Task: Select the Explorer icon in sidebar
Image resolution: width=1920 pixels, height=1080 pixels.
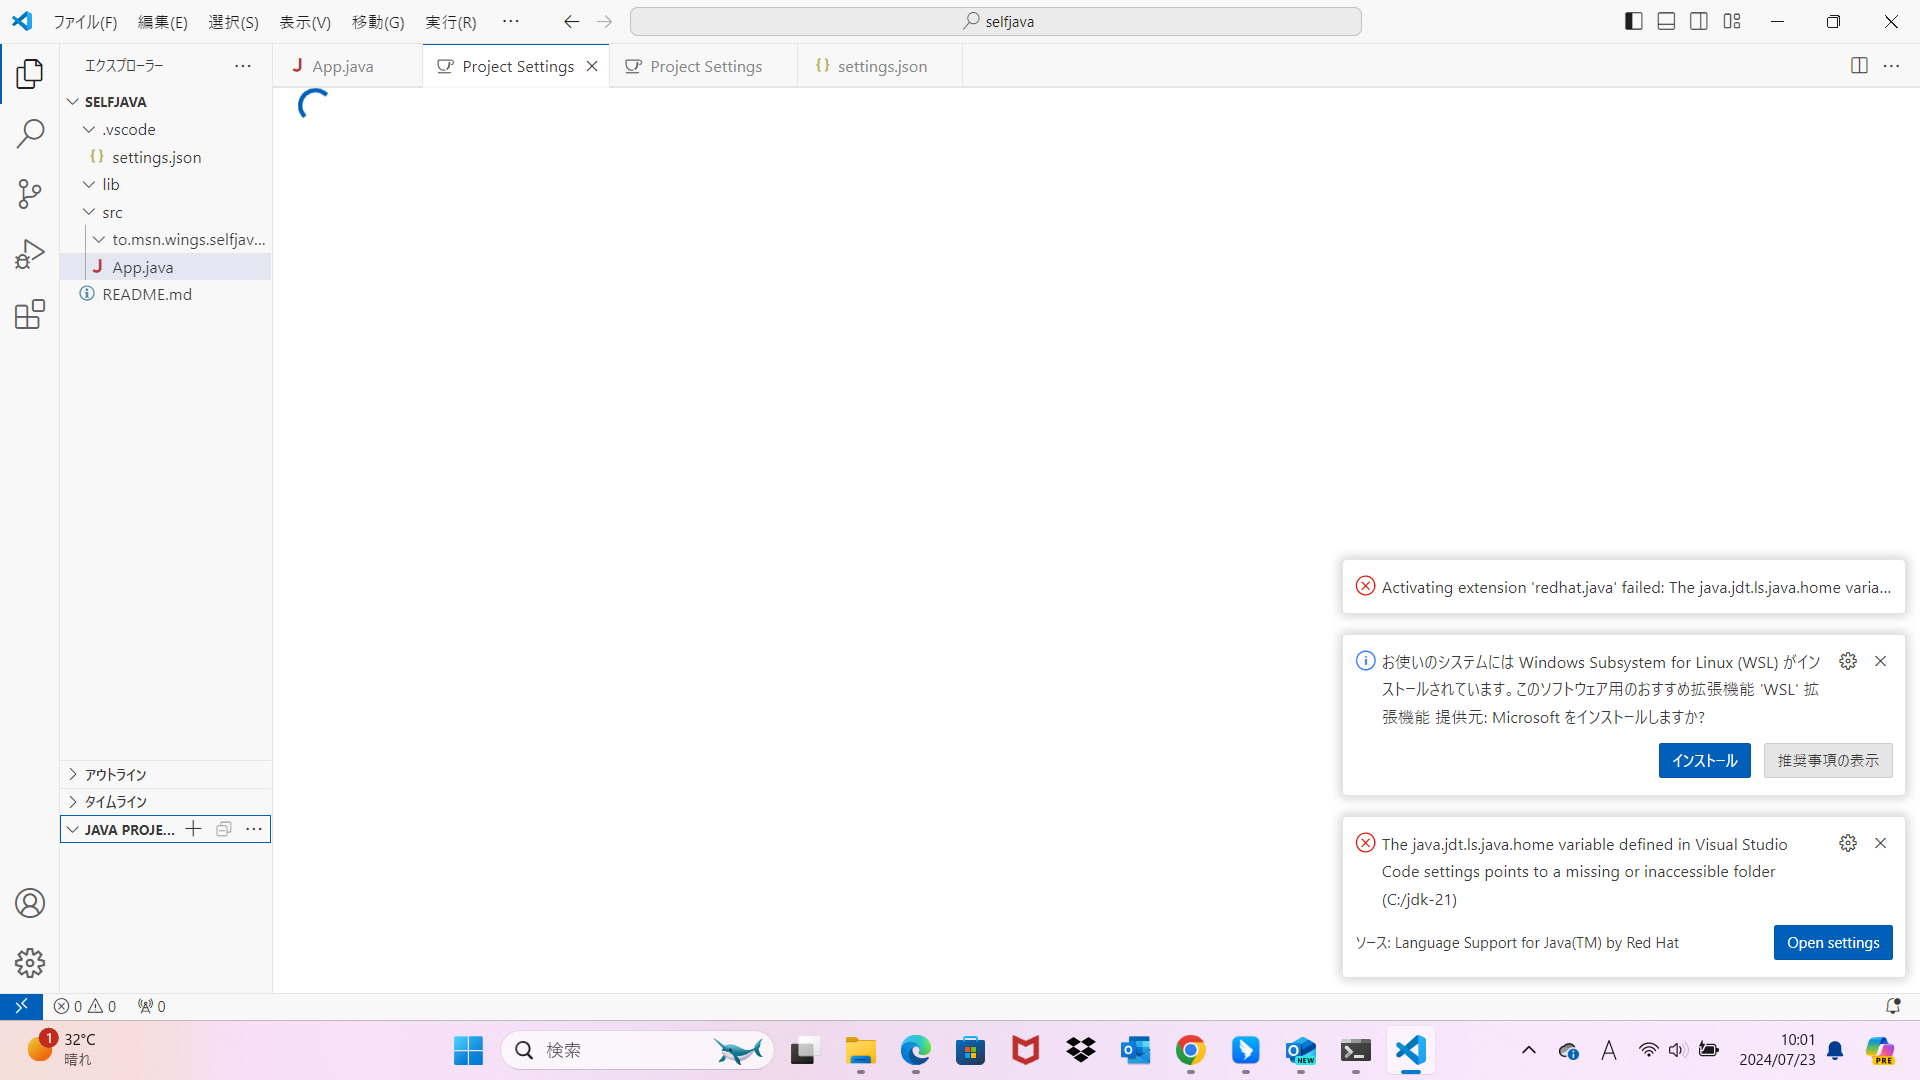Action: (x=29, y=73)
